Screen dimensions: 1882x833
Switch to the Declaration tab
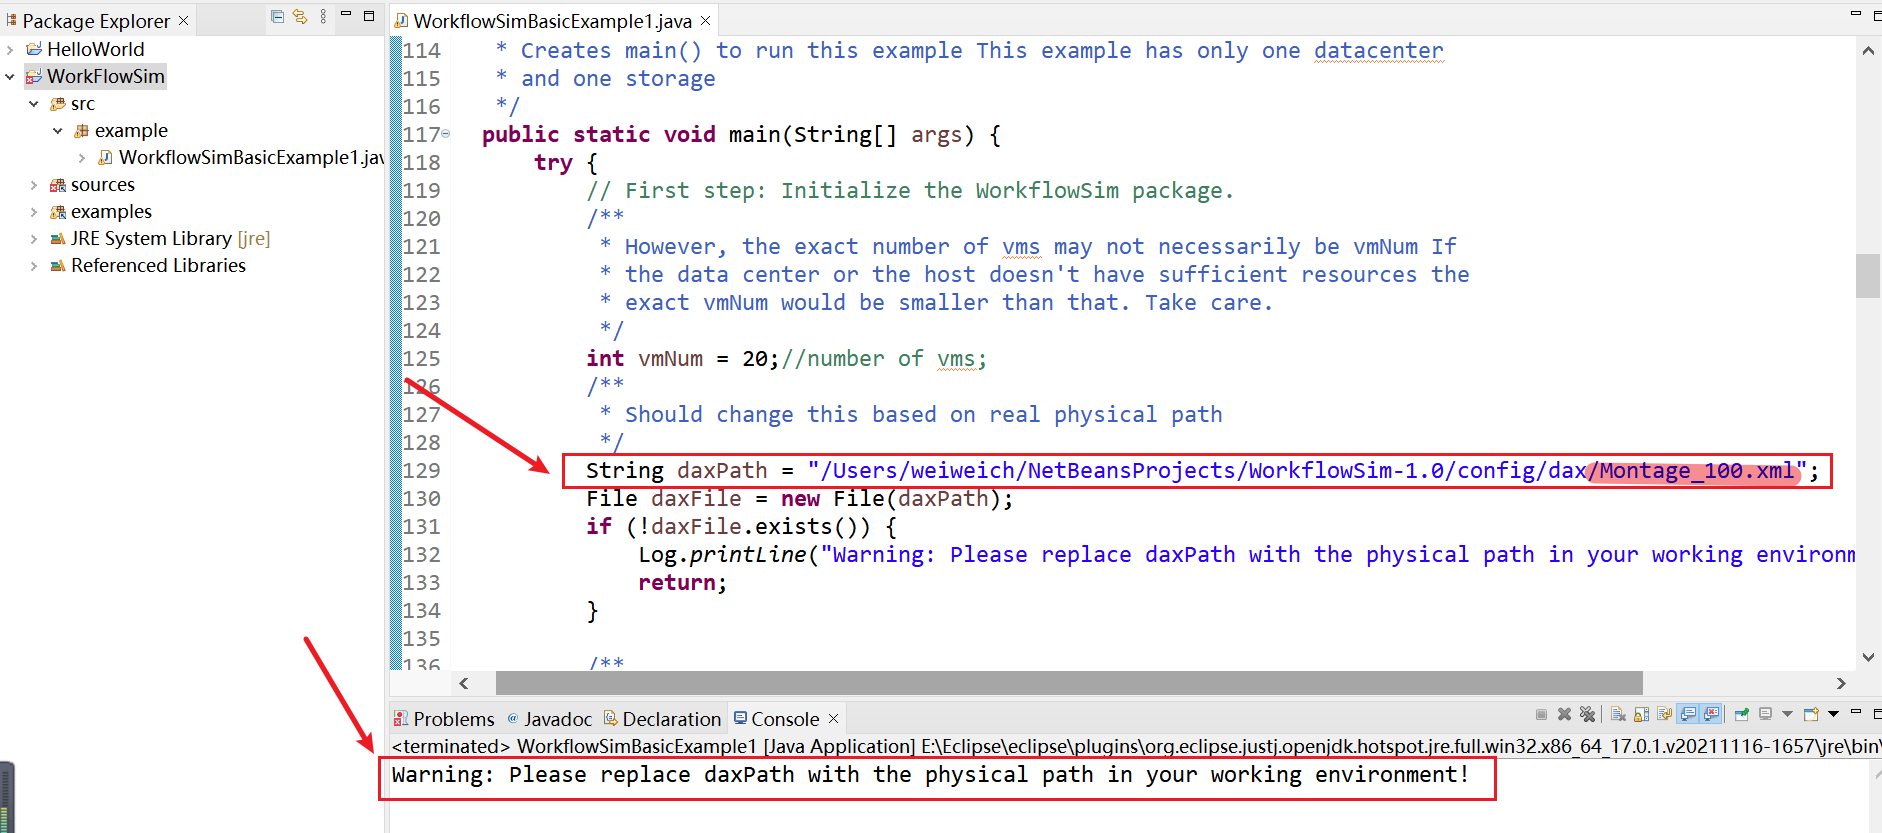(x=662, y=719)
